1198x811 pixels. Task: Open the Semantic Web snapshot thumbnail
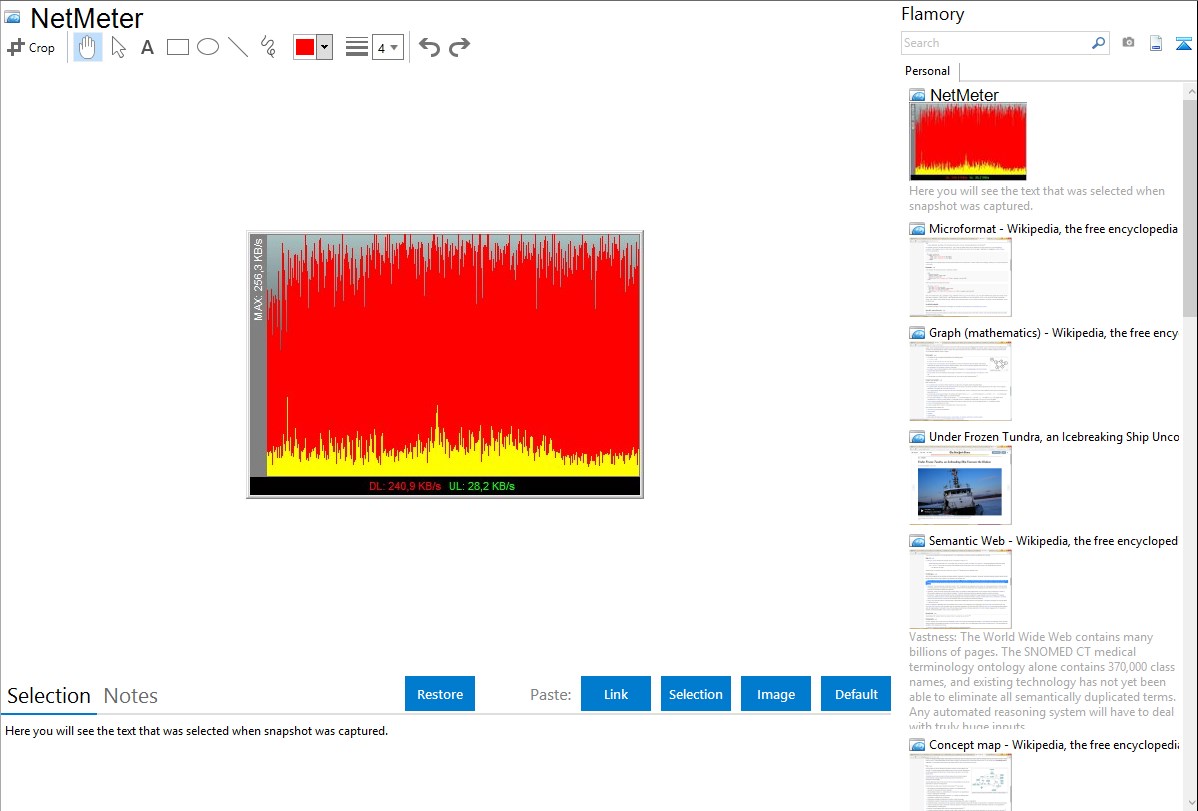coord(960,589)
